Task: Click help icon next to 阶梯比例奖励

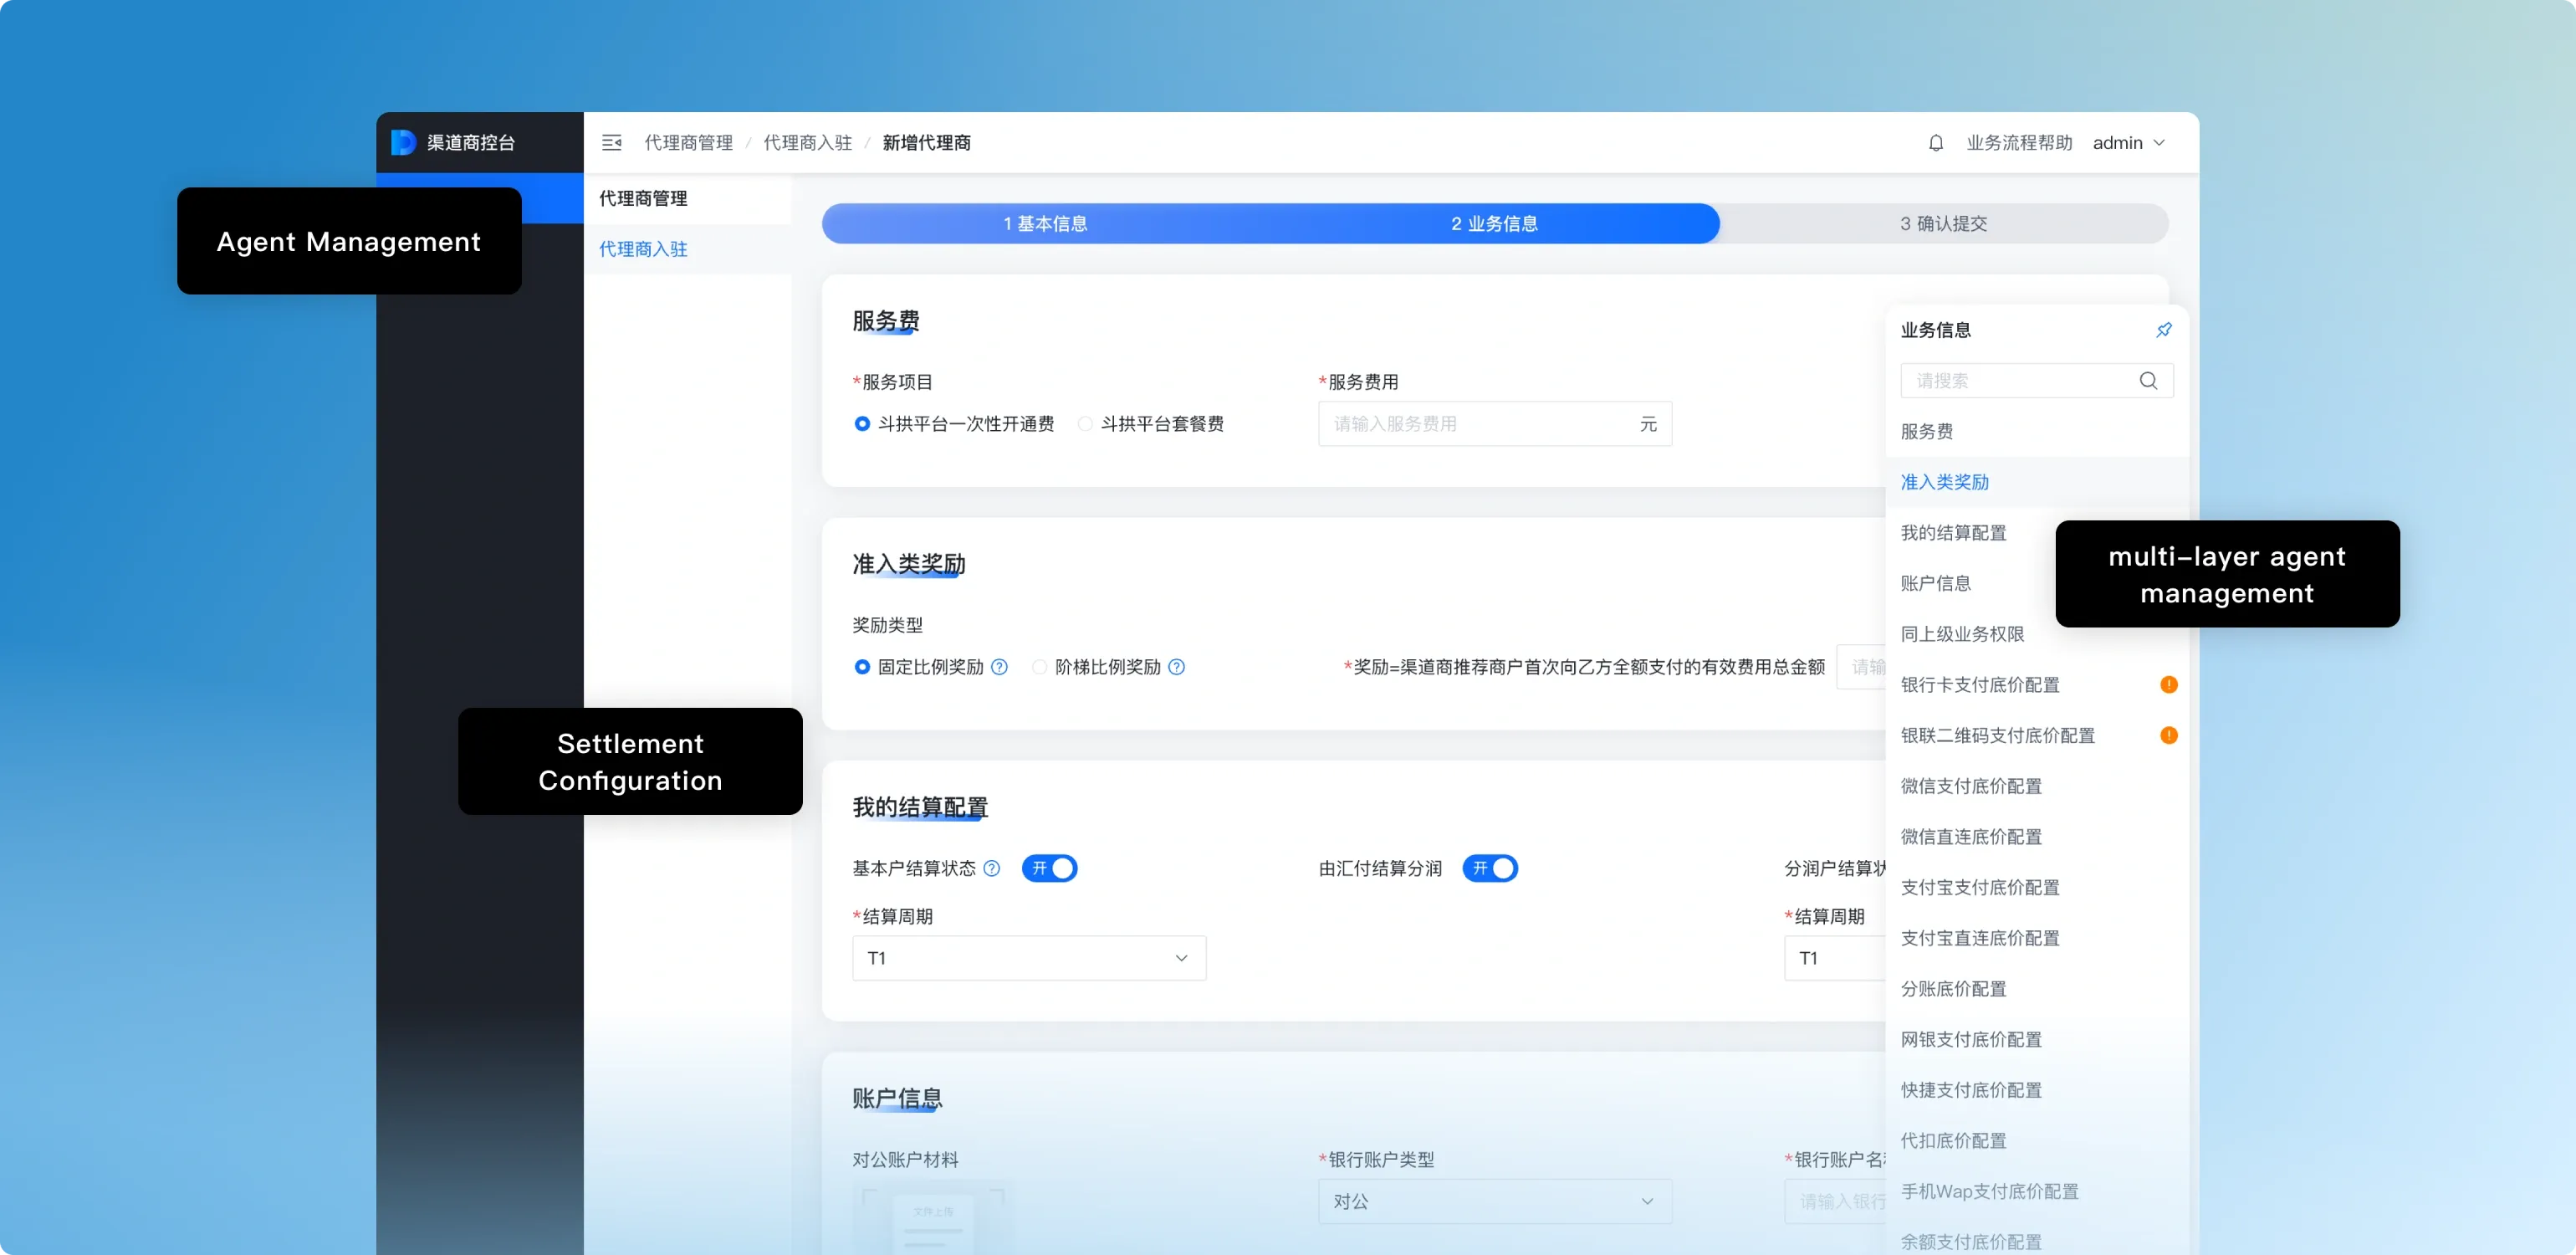Action: click(1176, 667)
